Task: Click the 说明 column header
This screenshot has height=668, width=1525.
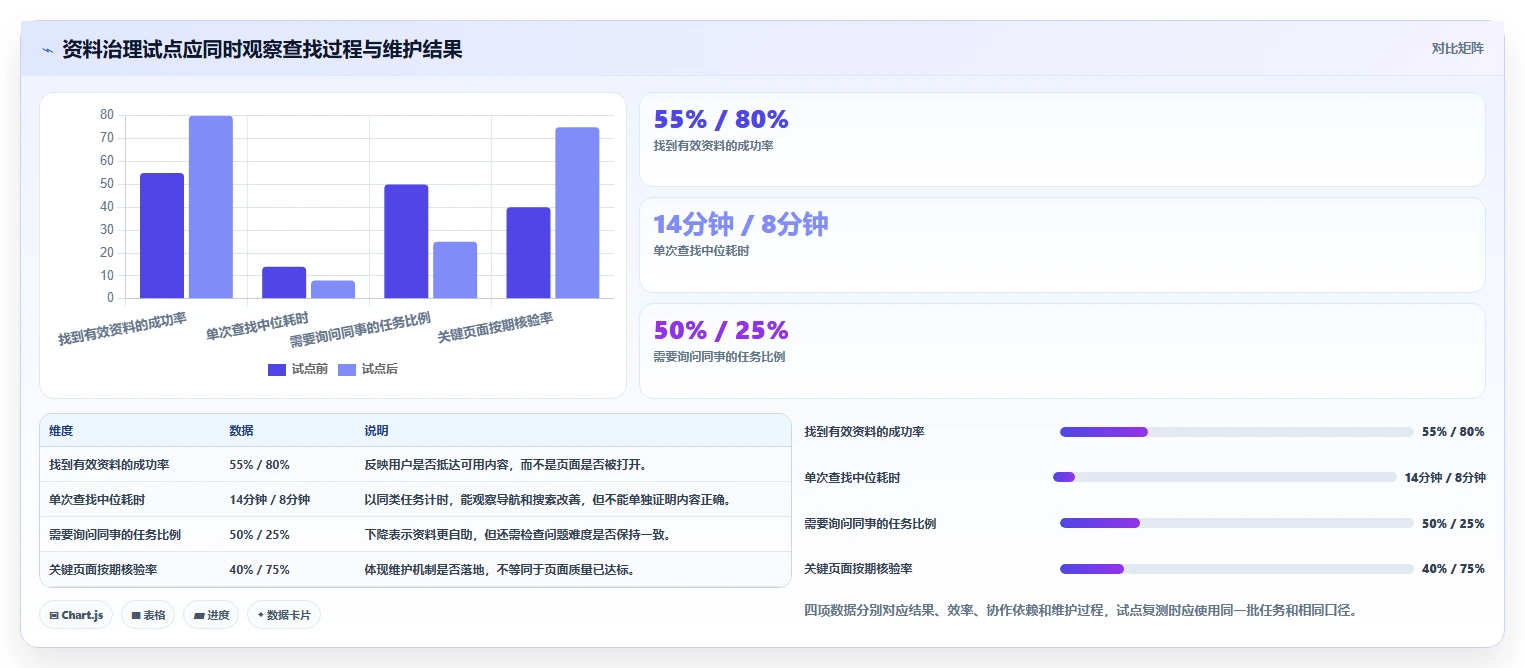Action: 376,431
